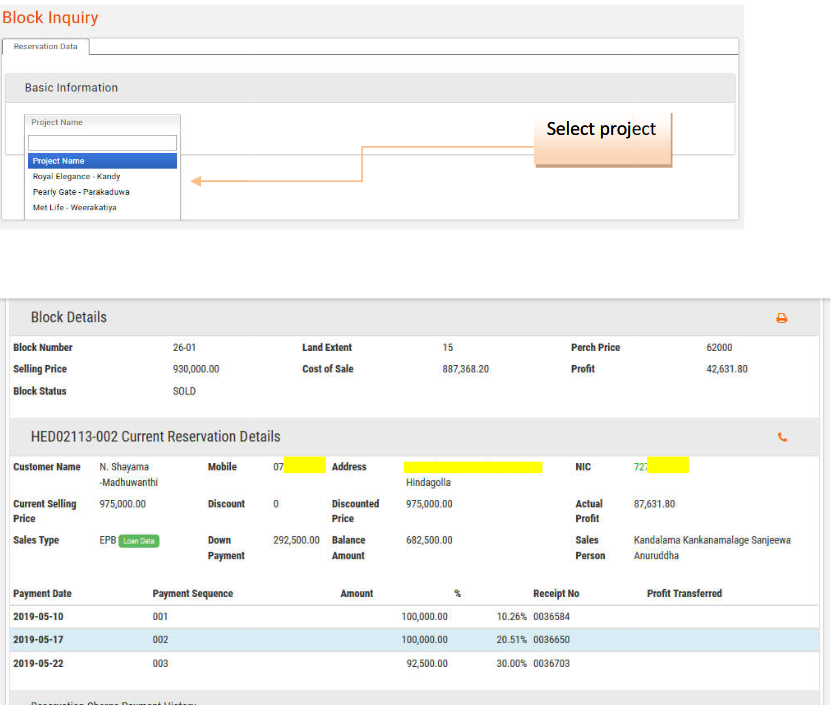Click receipt number 0036584
The image size is (831, 705).
(x=551, y=617)
